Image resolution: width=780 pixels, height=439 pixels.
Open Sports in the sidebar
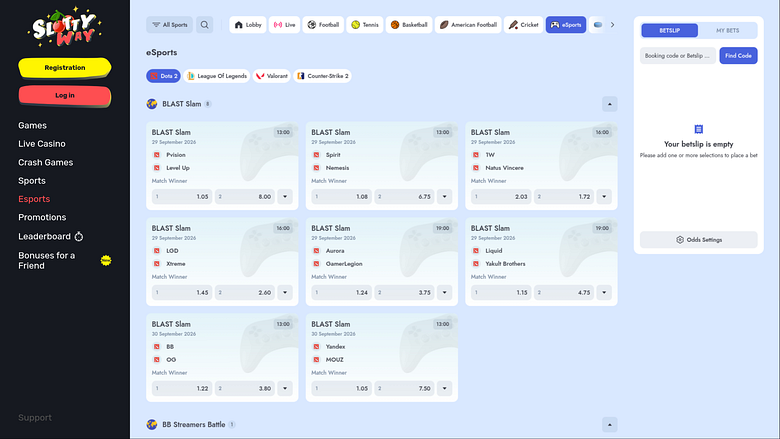click(x=32, y=181)
